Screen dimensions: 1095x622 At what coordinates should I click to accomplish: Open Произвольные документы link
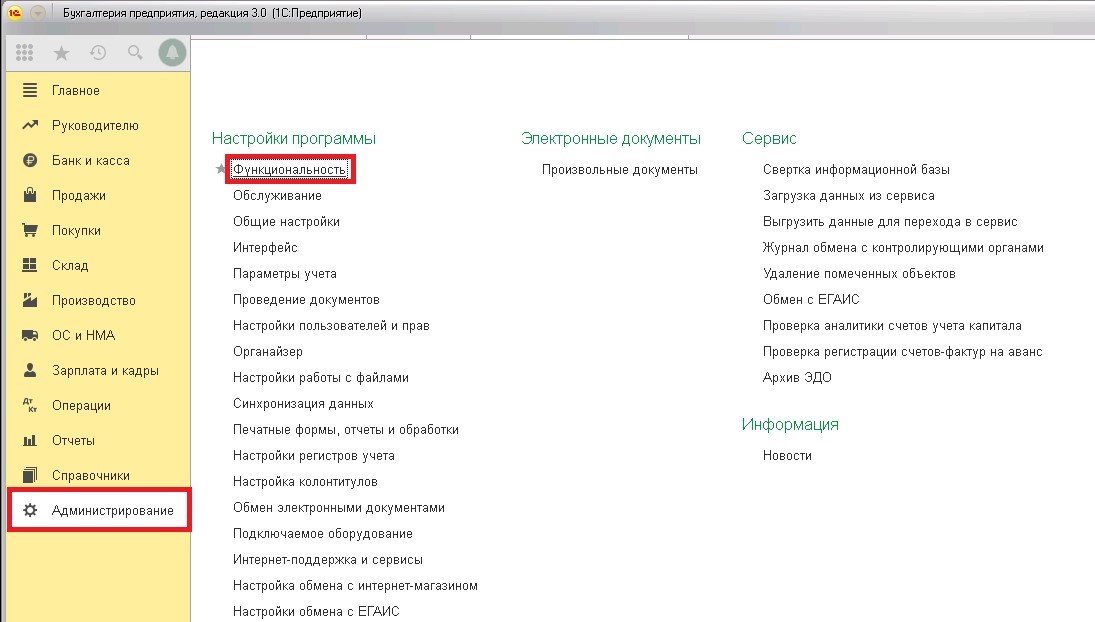pyautogui.click(x=619, y=170)
